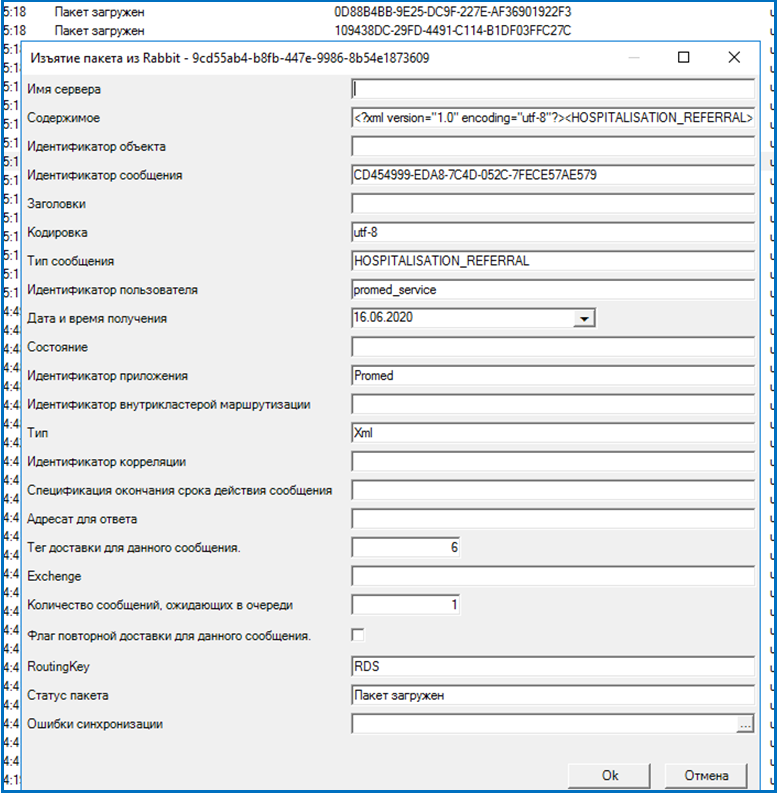Click the Содержимое XML field
This screenshot has width=777, height=793.
(553, 118)
